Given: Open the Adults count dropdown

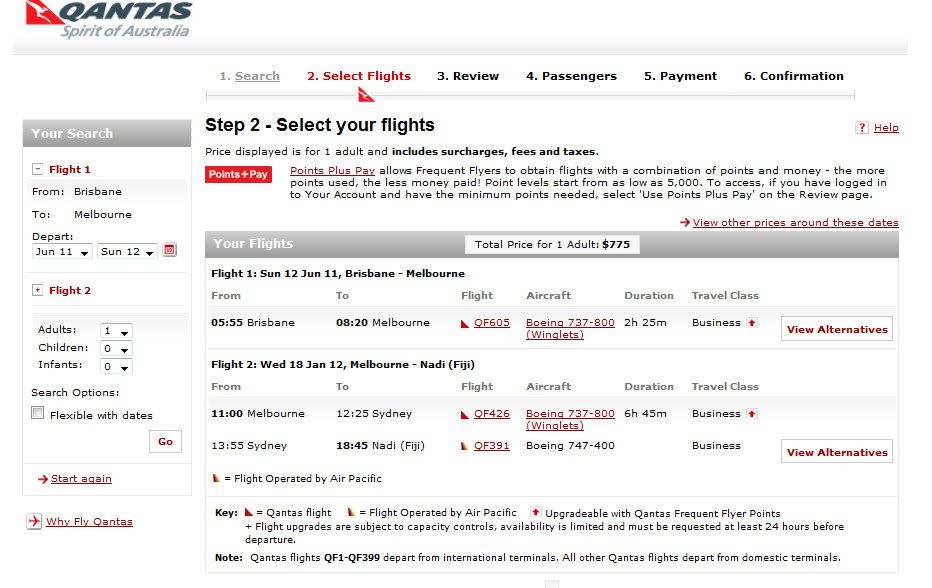Looking at the screenshot, I should (116, 331).
